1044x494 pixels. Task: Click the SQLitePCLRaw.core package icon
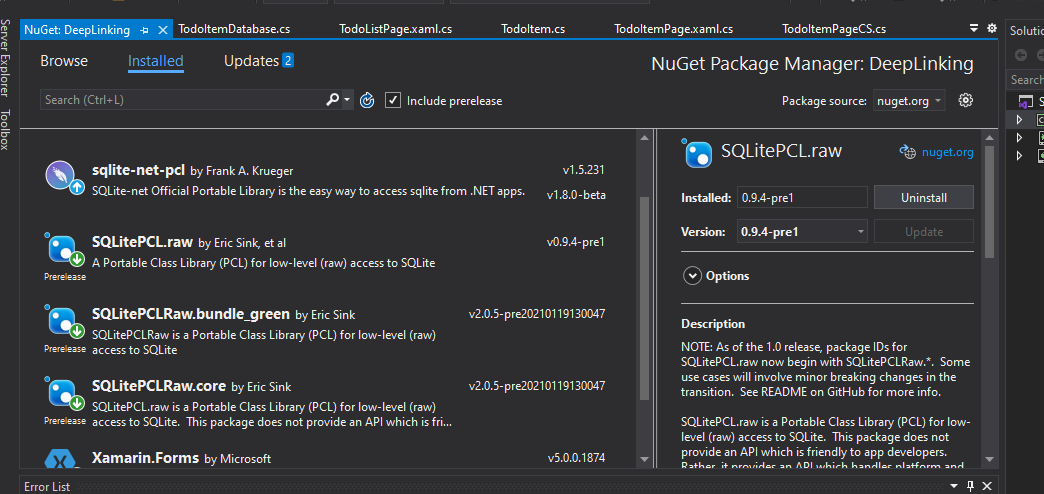(64, 395)
